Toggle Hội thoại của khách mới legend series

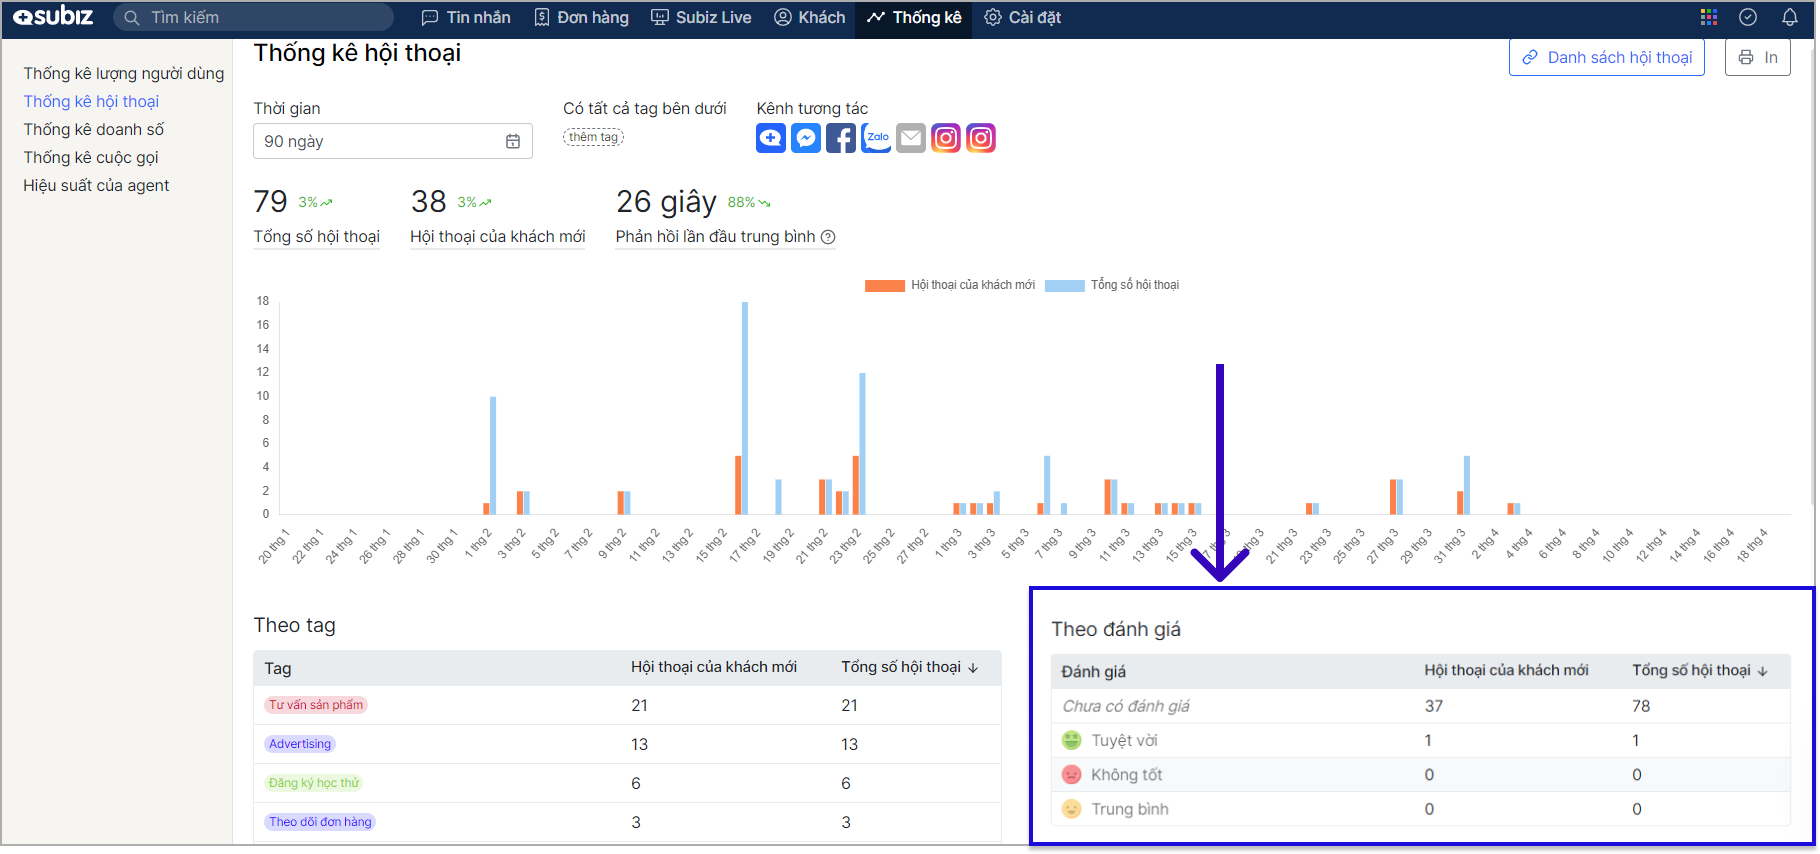click(x=950, y=285)
